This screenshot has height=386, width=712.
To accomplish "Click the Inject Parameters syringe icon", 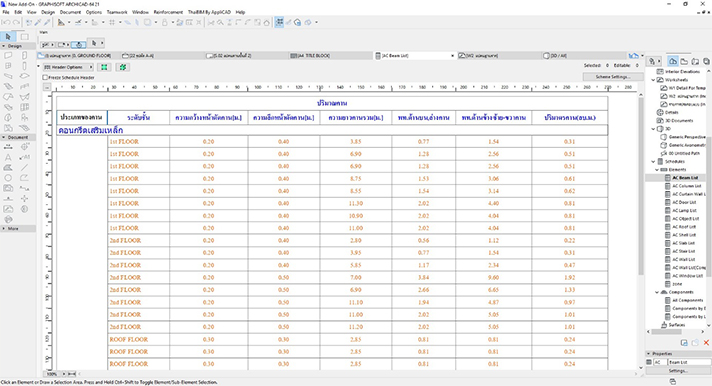I will click(47, 22).
